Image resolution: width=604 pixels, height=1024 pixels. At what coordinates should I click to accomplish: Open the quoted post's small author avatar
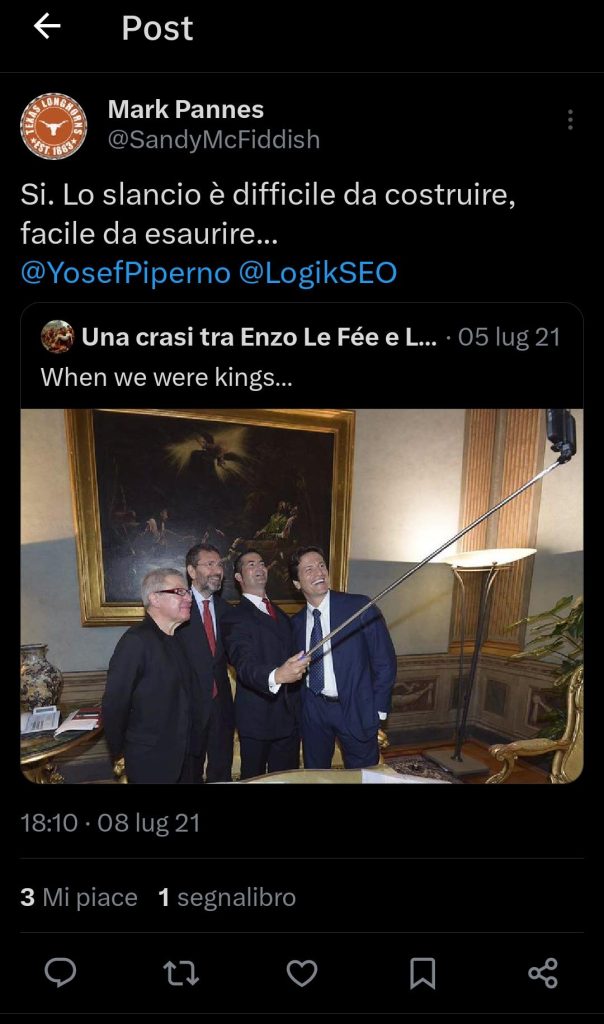(57, 337)
